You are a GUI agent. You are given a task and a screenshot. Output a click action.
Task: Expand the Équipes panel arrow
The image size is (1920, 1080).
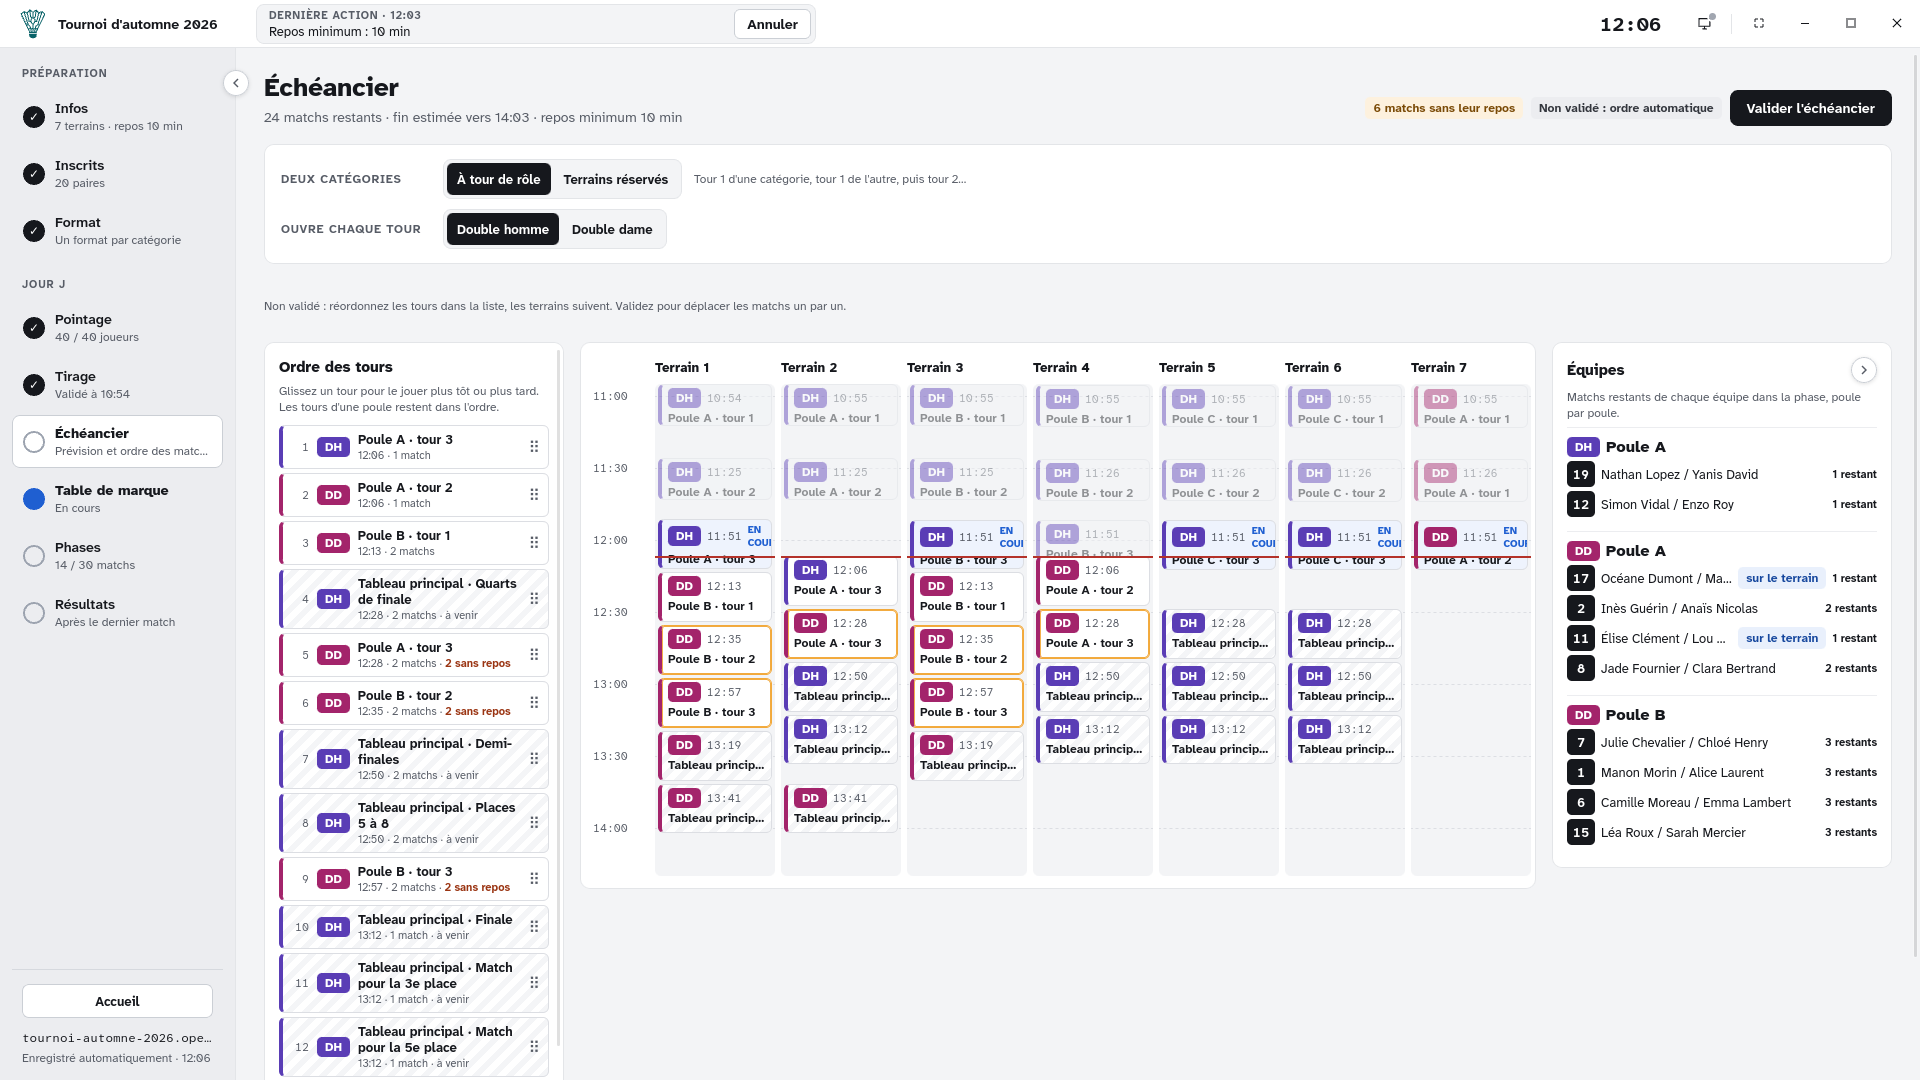point(1863,370)
